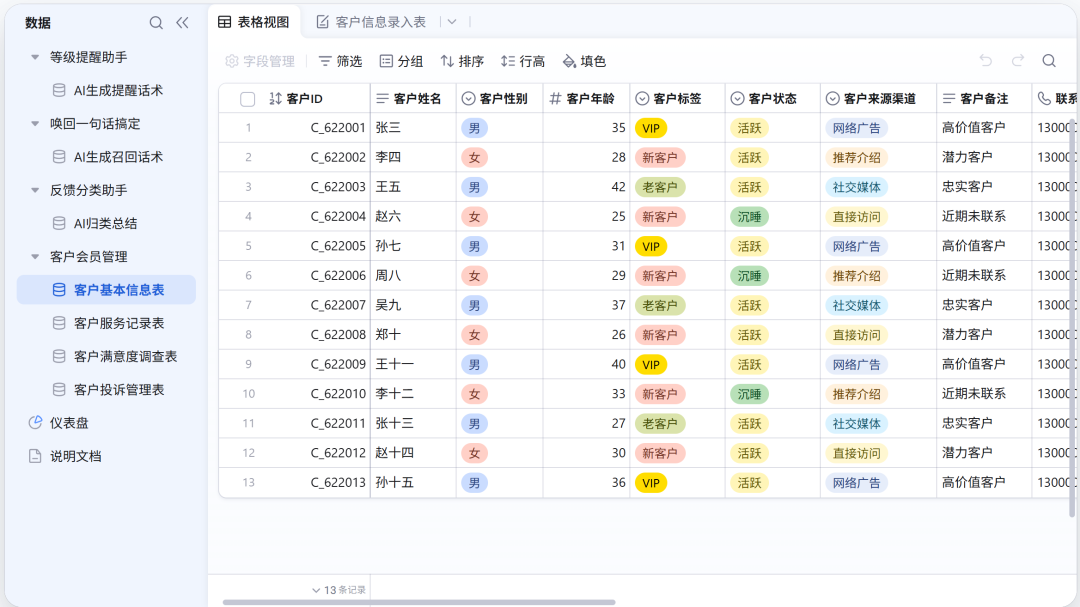Collapse the 数据 sidebar with double-chevron icon

tap(182, 23)
